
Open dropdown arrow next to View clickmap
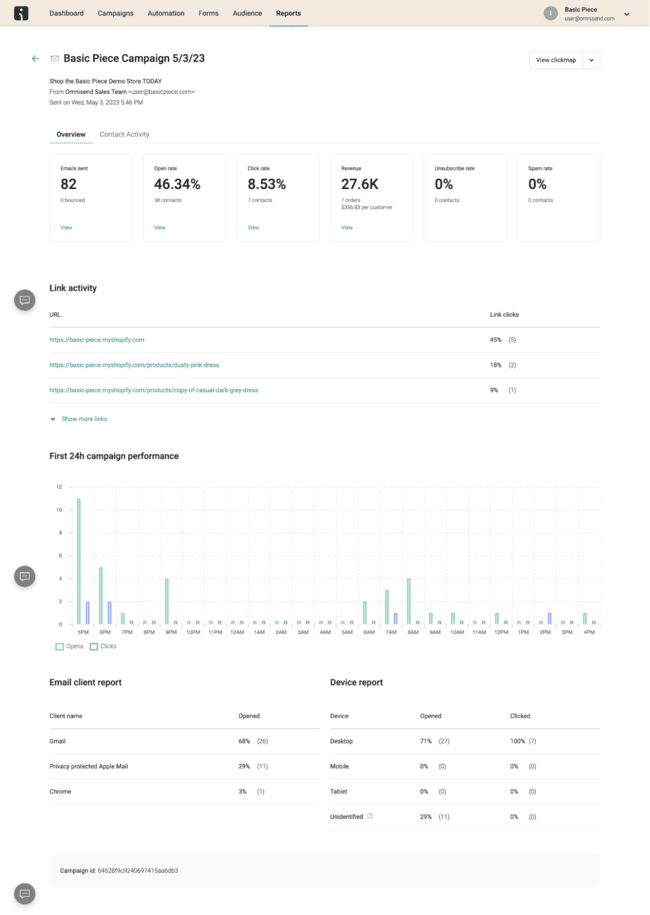tap(591, 60)
